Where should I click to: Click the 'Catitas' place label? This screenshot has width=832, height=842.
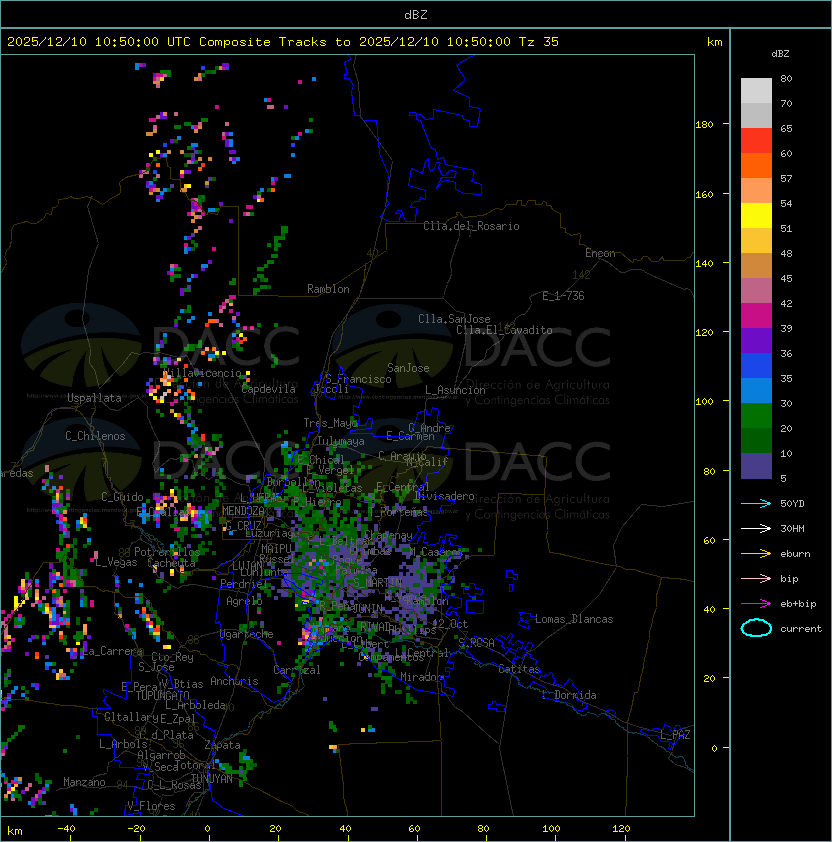point(519,669)
